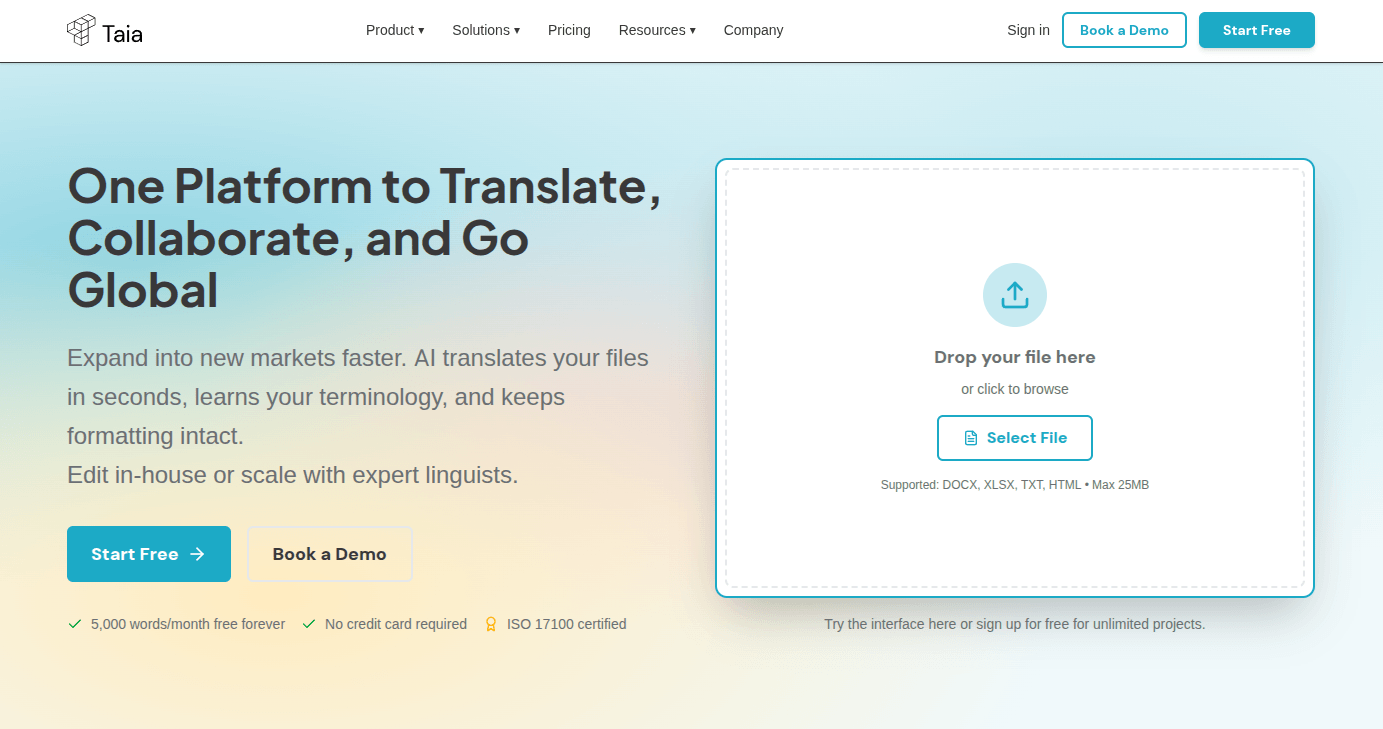Click the ISO 17100 certified badge icon

point(491,624)
